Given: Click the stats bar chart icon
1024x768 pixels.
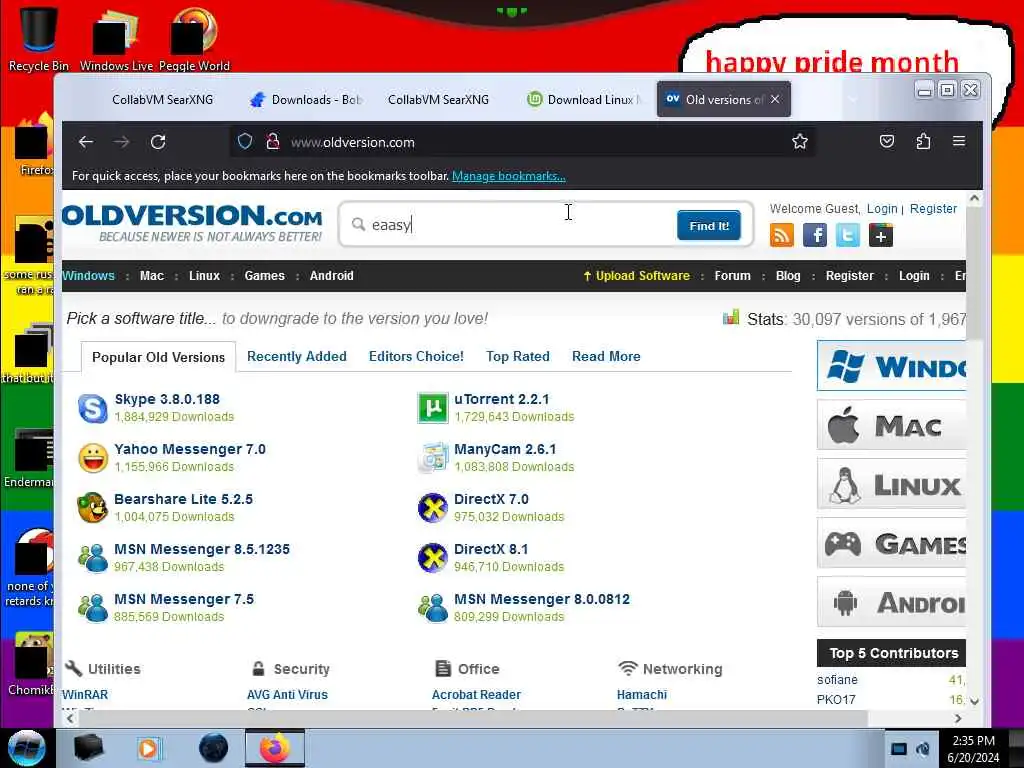Looking at the screenshot, I should 731,317.
